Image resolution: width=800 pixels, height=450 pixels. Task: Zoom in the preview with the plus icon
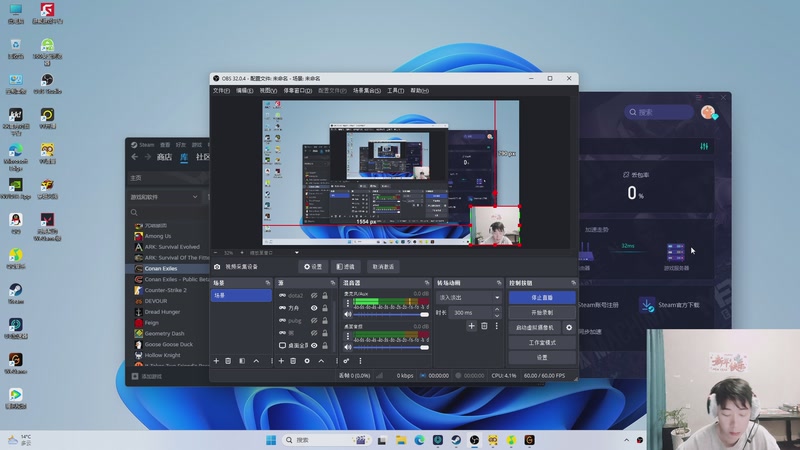[242, 253]
